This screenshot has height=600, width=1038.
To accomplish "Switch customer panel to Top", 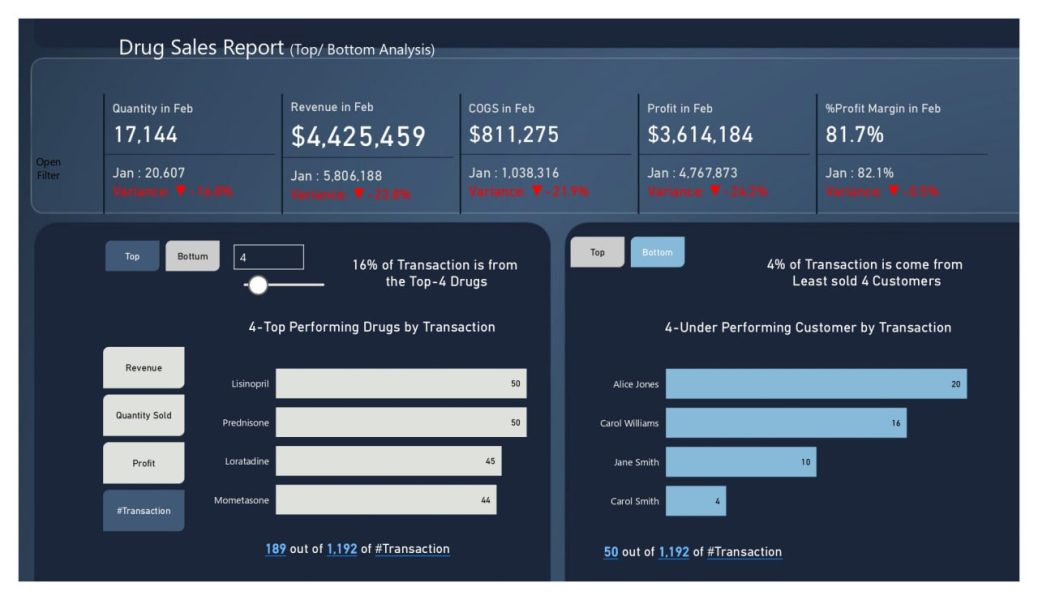I will pyautogui.click(x=597, y=252).
